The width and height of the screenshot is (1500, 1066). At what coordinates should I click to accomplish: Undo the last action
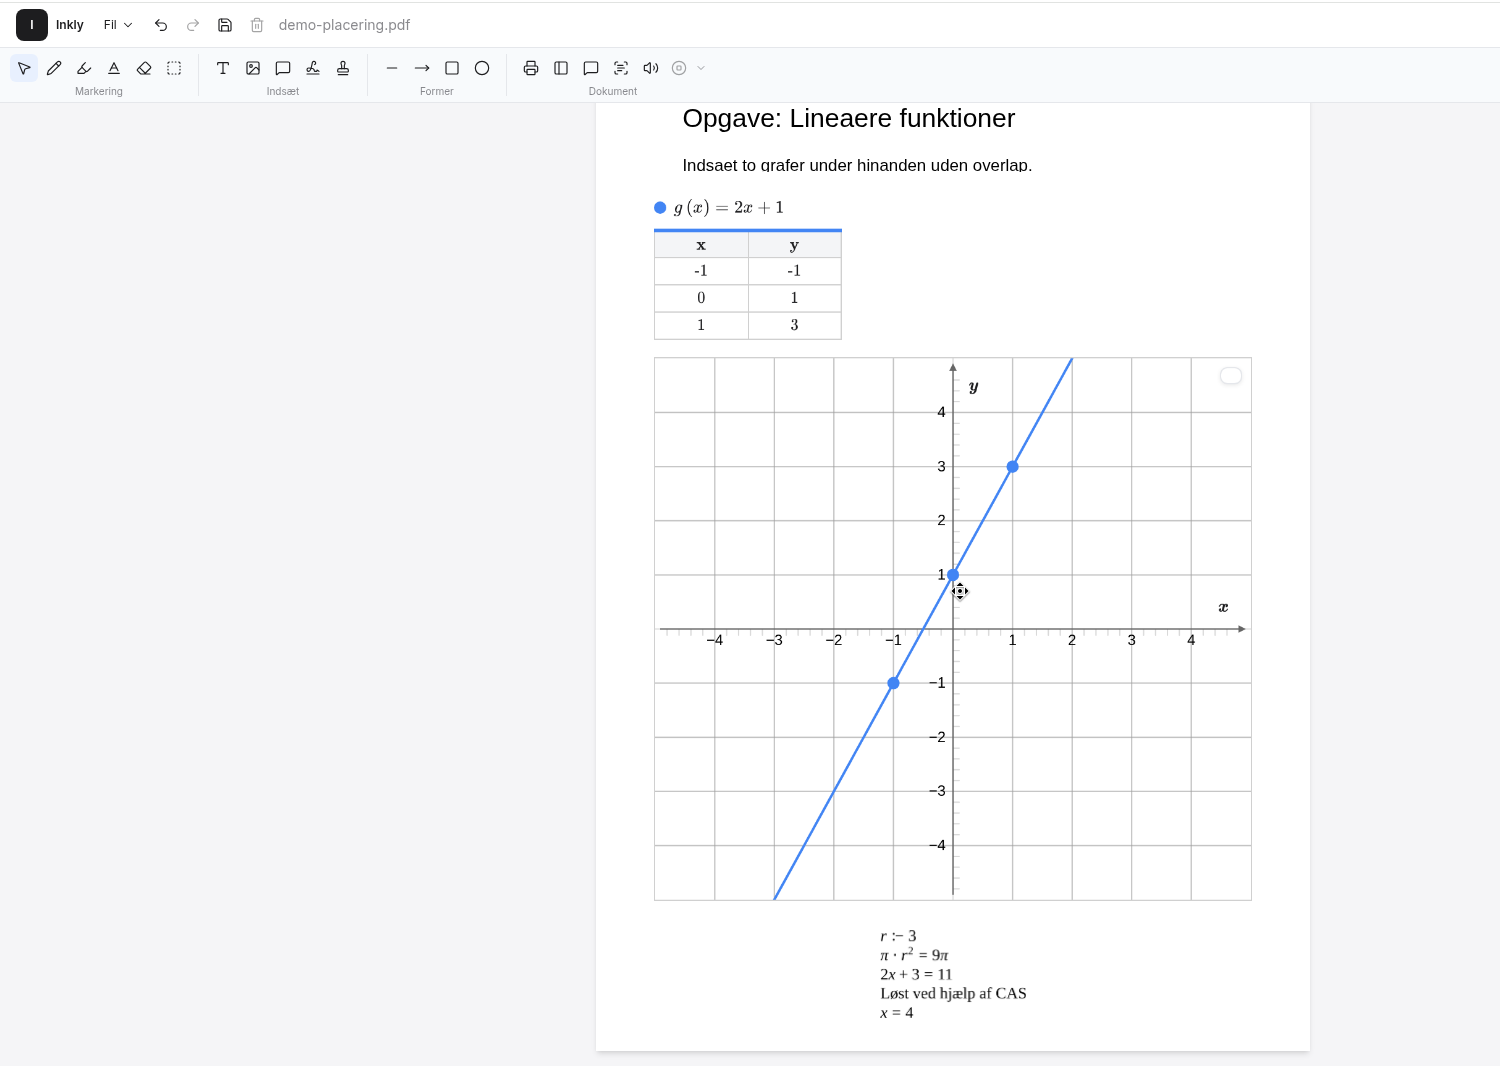click(161, 25)
